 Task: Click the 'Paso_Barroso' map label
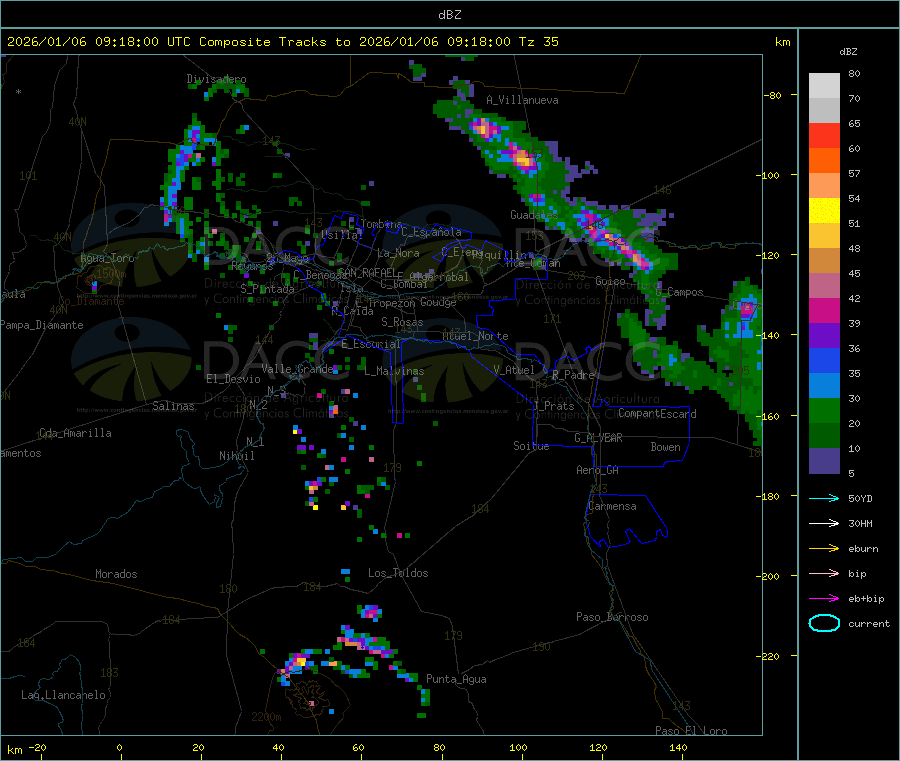pyautogui.click(x=612, y=617)
